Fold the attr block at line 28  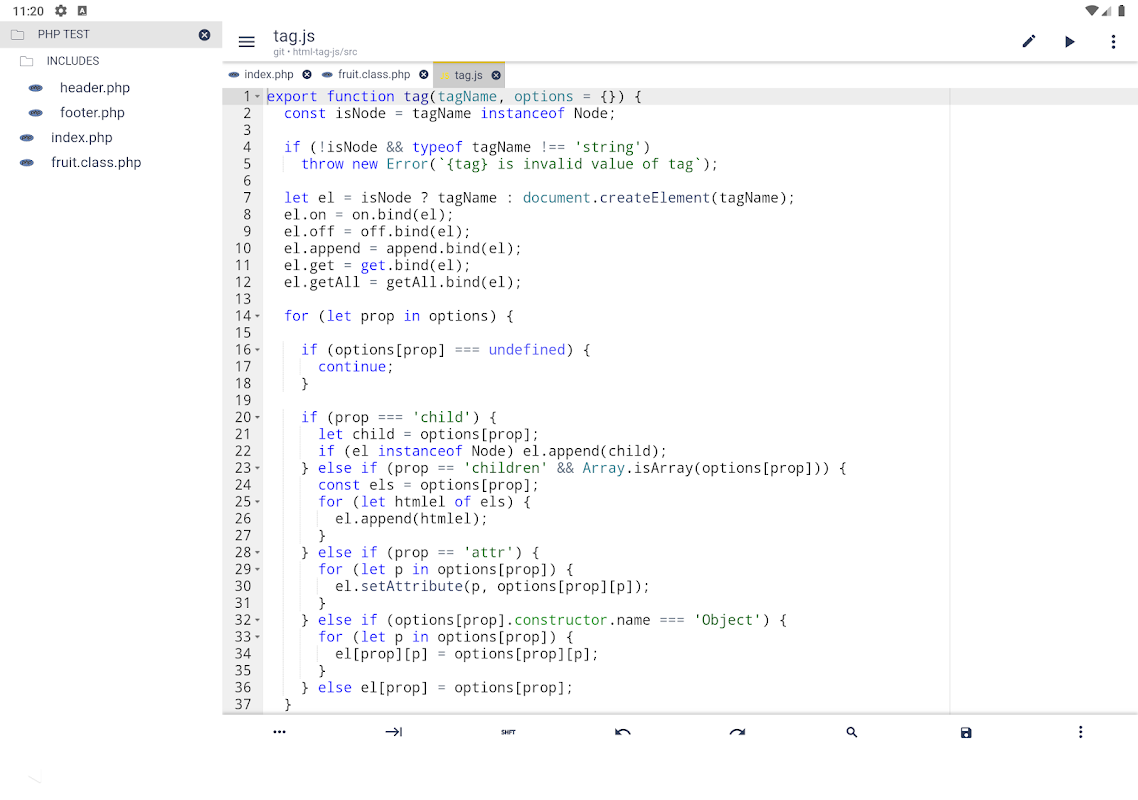point(257,552)
